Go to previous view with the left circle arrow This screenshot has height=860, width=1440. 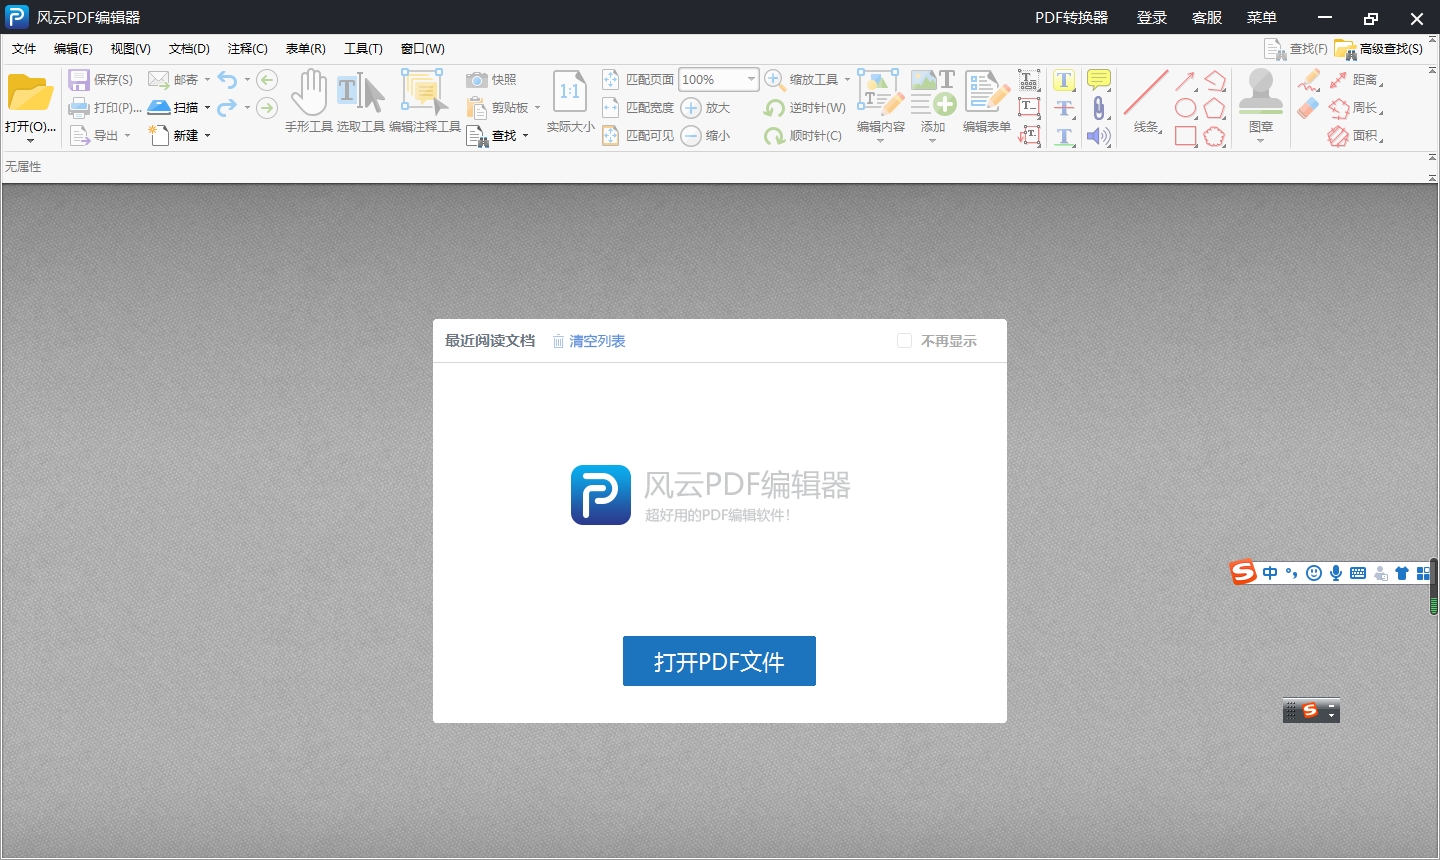click(267, 80)
